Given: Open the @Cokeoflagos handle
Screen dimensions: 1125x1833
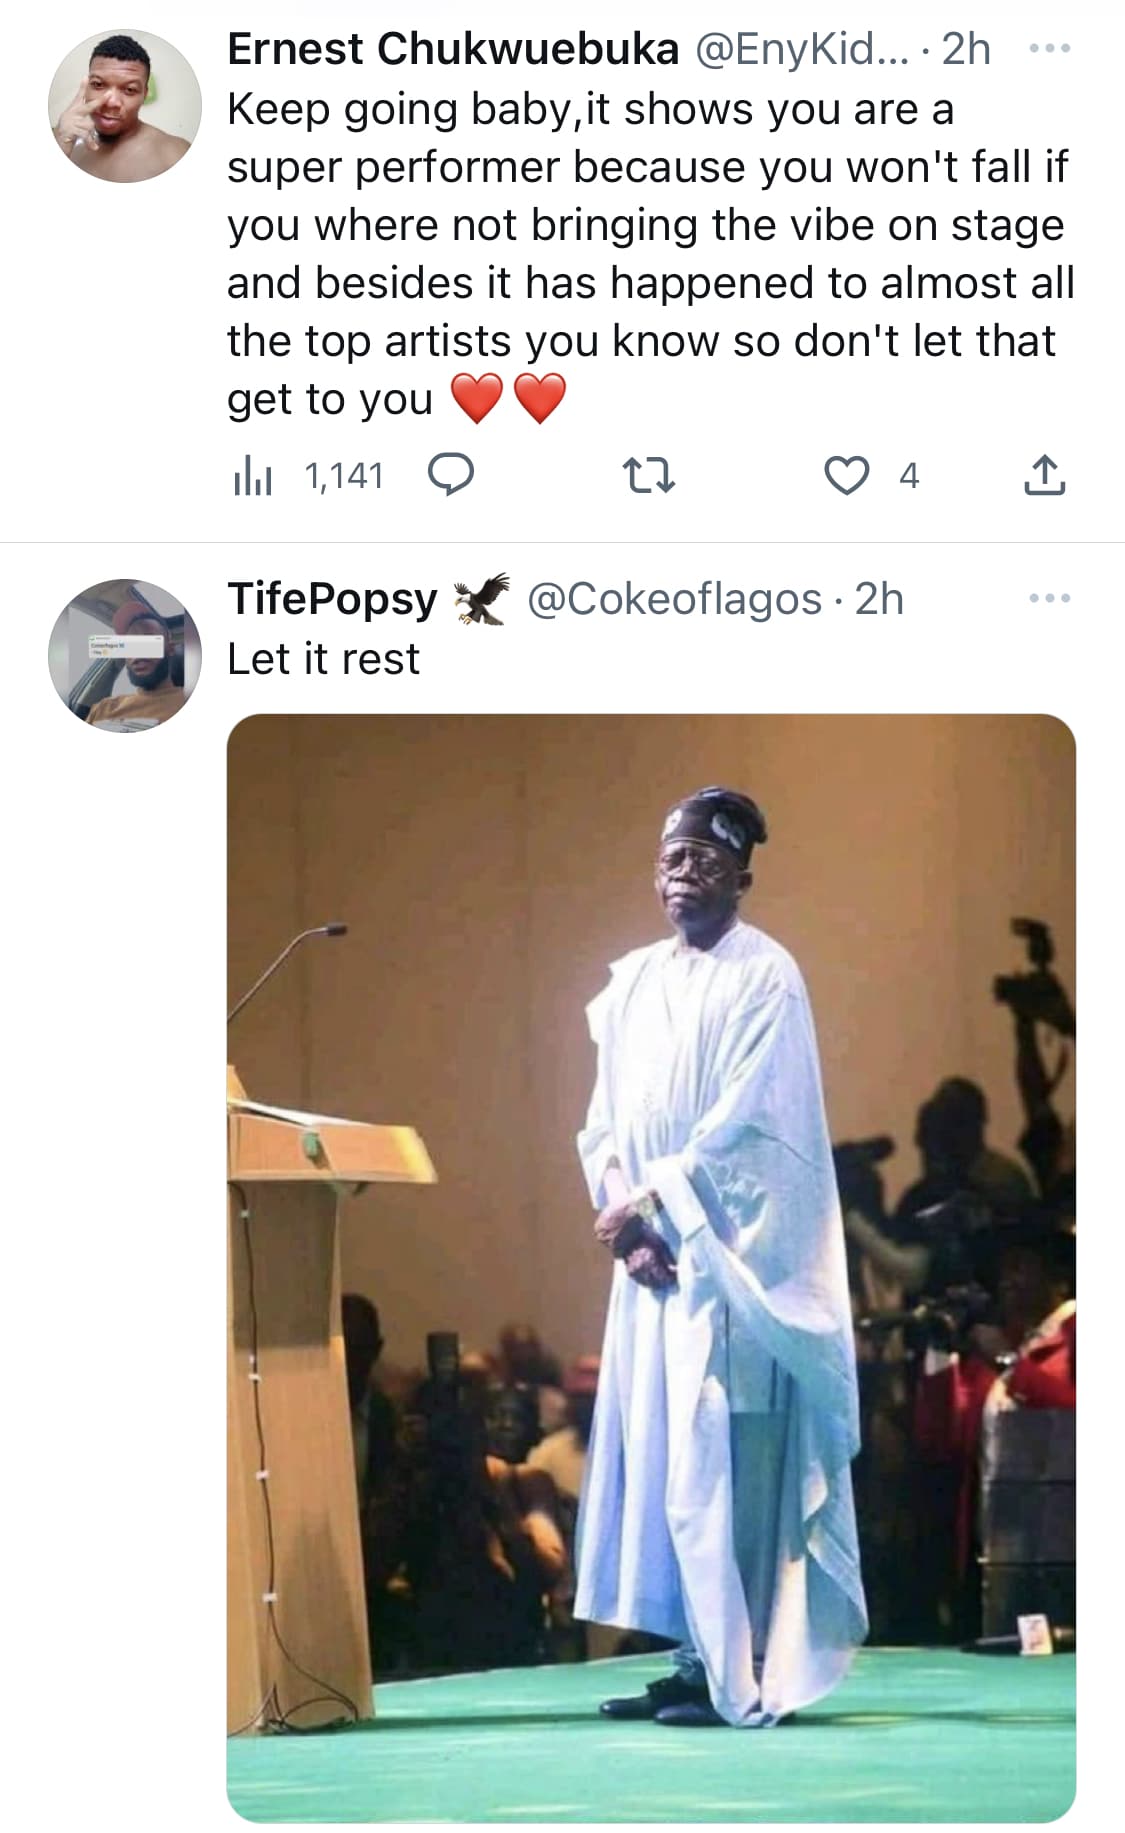Looking at the screenshot, I should pyautogui.click(x=673, y=599).
